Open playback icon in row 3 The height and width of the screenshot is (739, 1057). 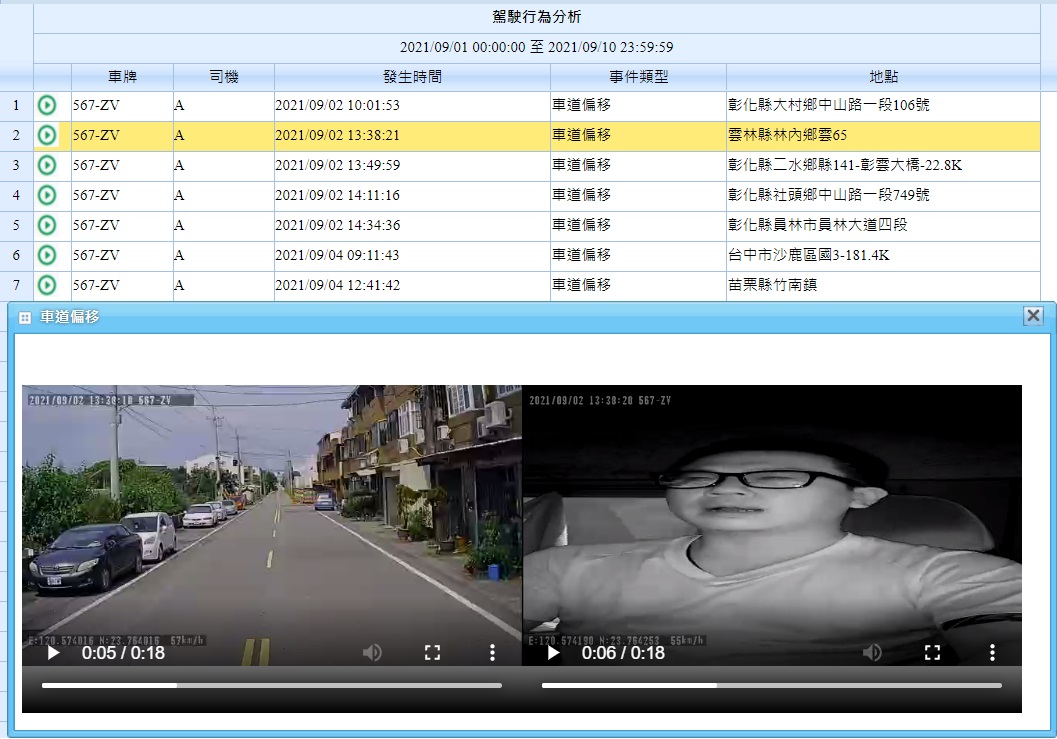point(47,165)
